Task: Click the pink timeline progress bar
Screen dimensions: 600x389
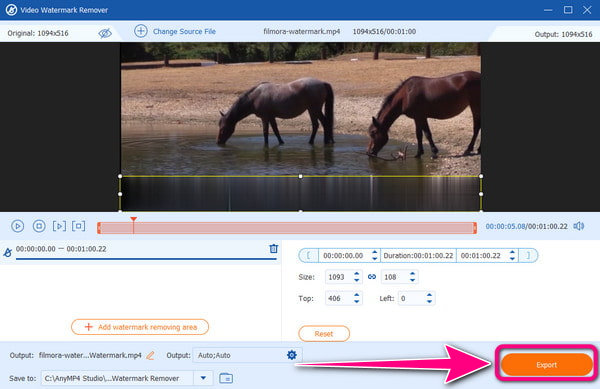Action: pos(287,228)
